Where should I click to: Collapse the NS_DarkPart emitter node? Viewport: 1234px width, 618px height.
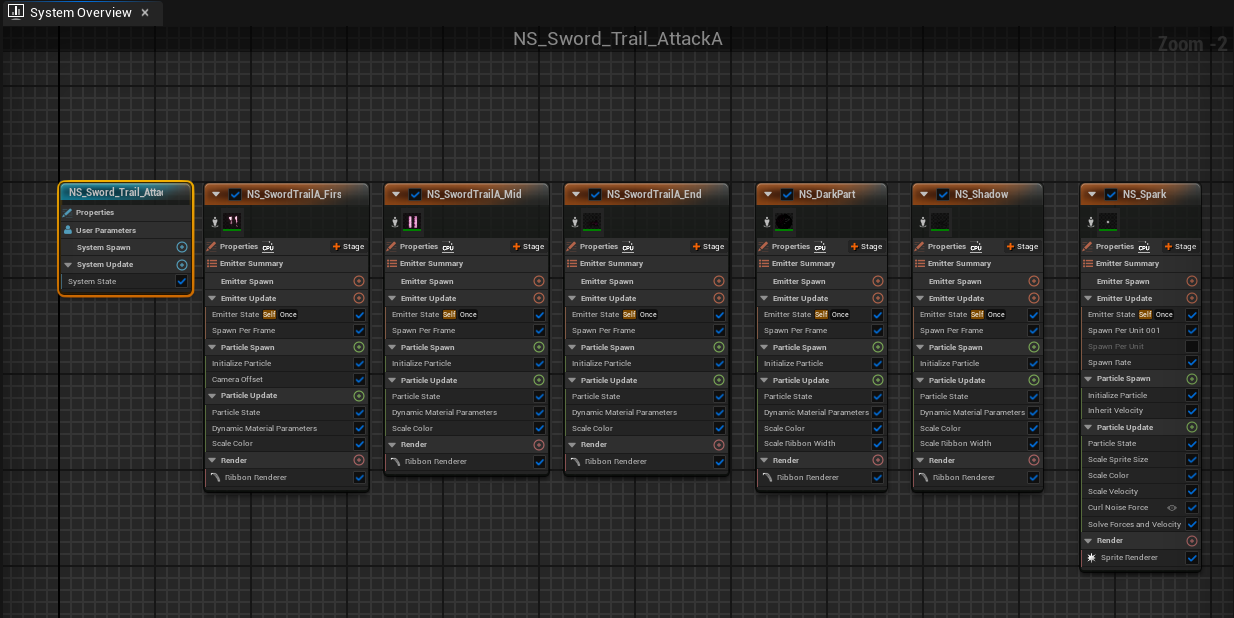pyautogui.click(x=767, y=194)
